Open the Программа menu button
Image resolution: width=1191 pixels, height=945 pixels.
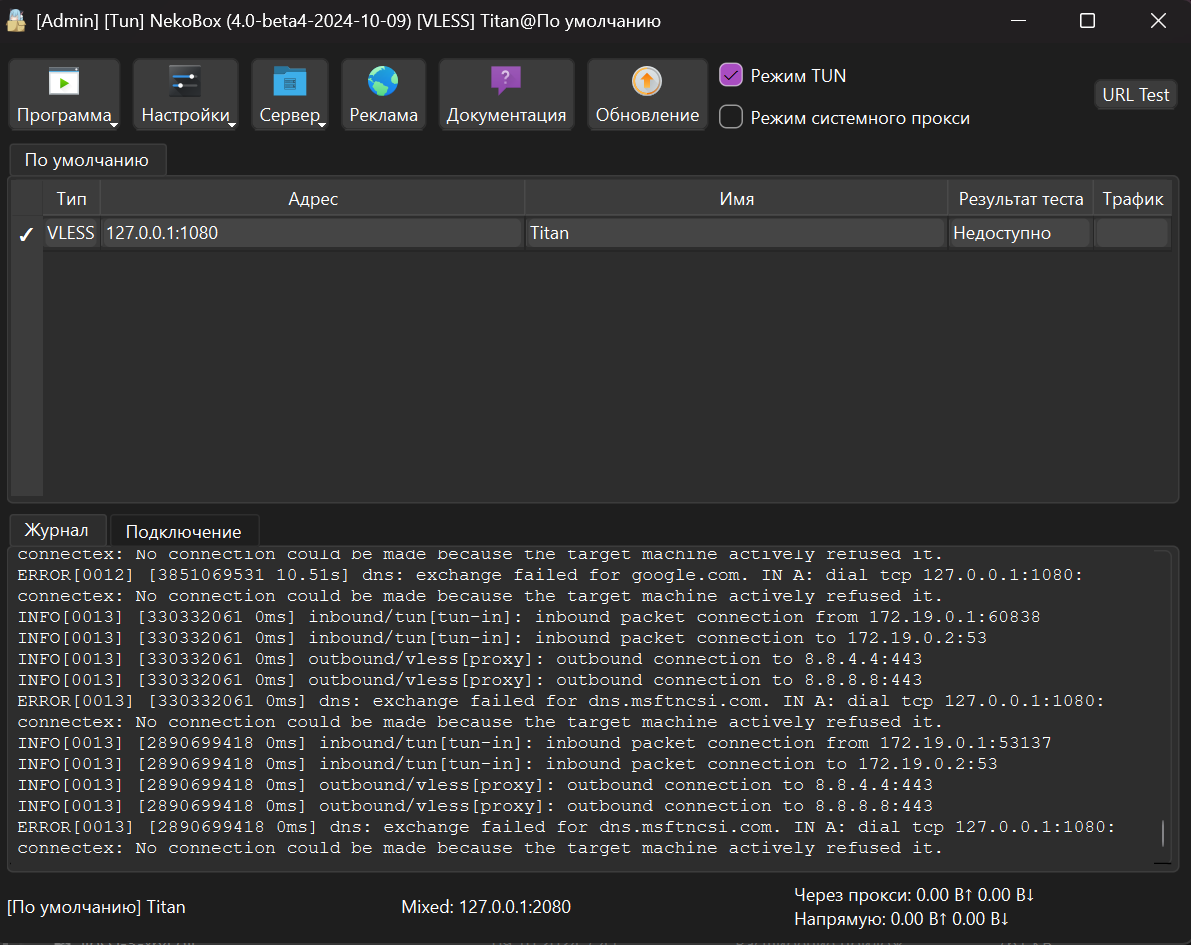coord(65,95)
